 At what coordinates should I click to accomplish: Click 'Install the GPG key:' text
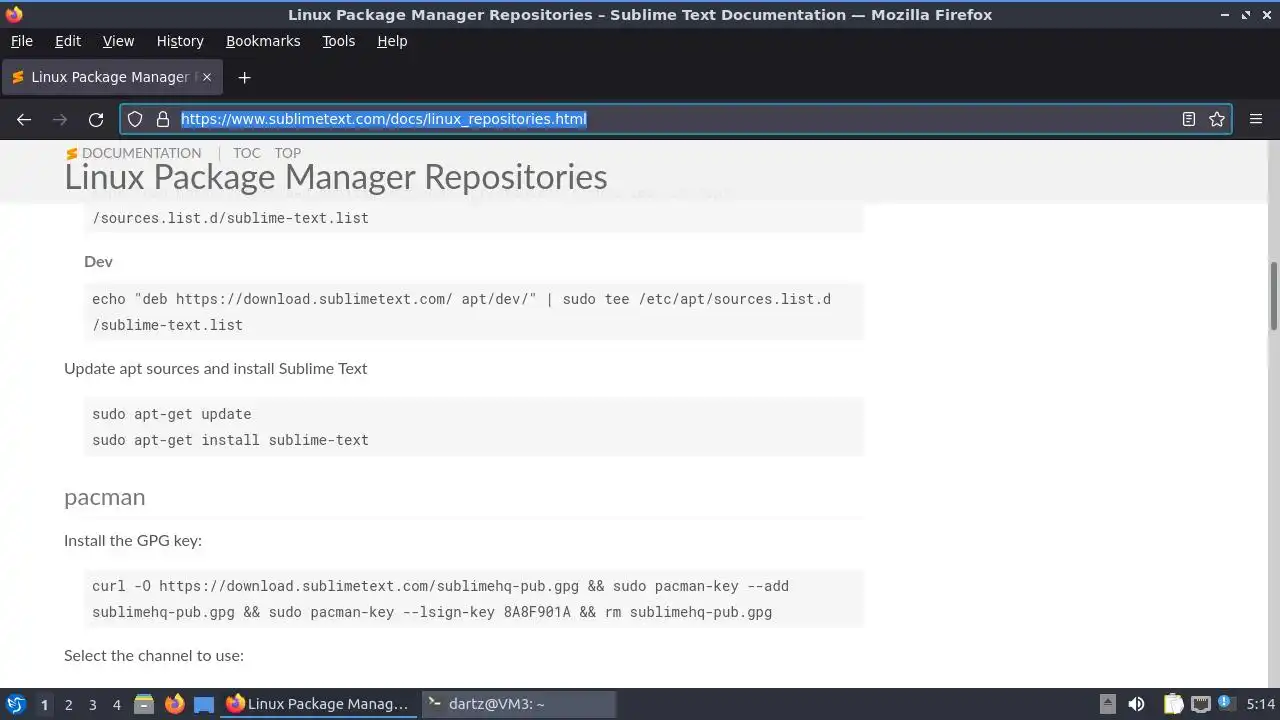133,540
